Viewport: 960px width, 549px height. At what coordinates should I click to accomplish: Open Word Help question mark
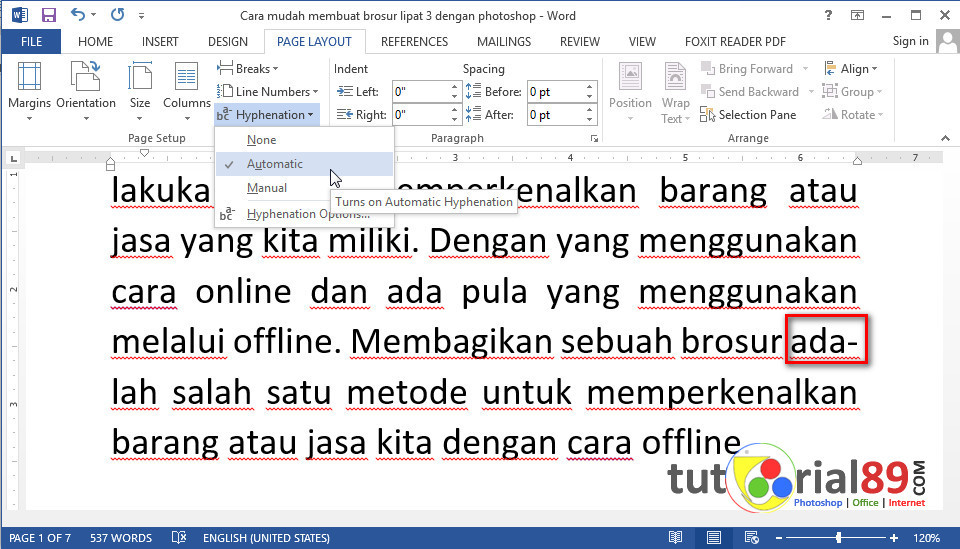click(x=828, y=15)
